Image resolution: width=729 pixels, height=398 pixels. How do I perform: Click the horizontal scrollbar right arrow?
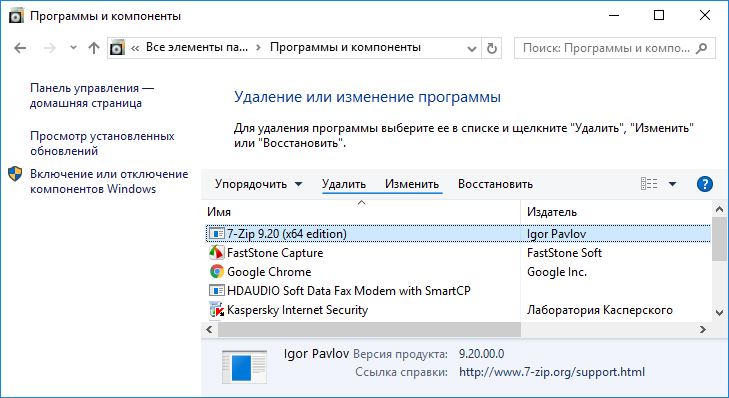coord(702,330)
